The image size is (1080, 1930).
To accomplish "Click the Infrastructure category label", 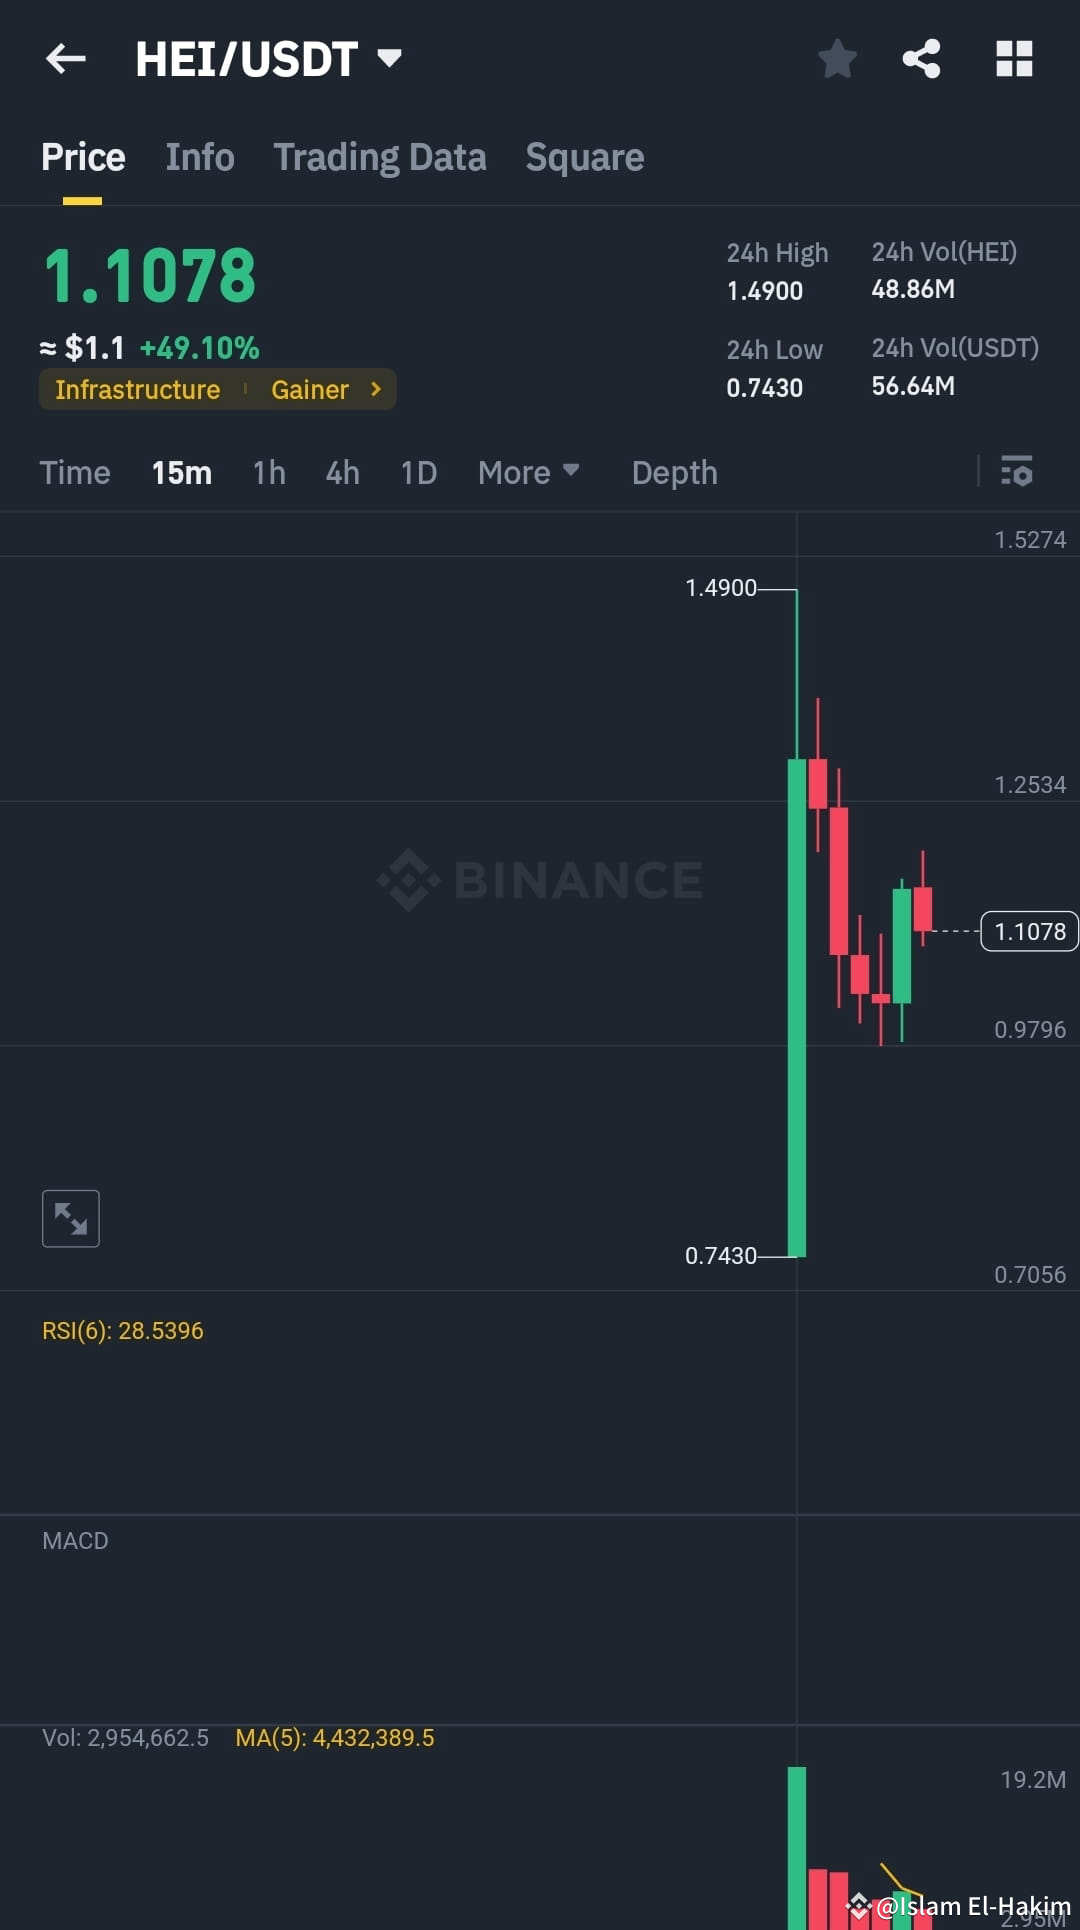I will pyautogui.click(x=138, y=389).
